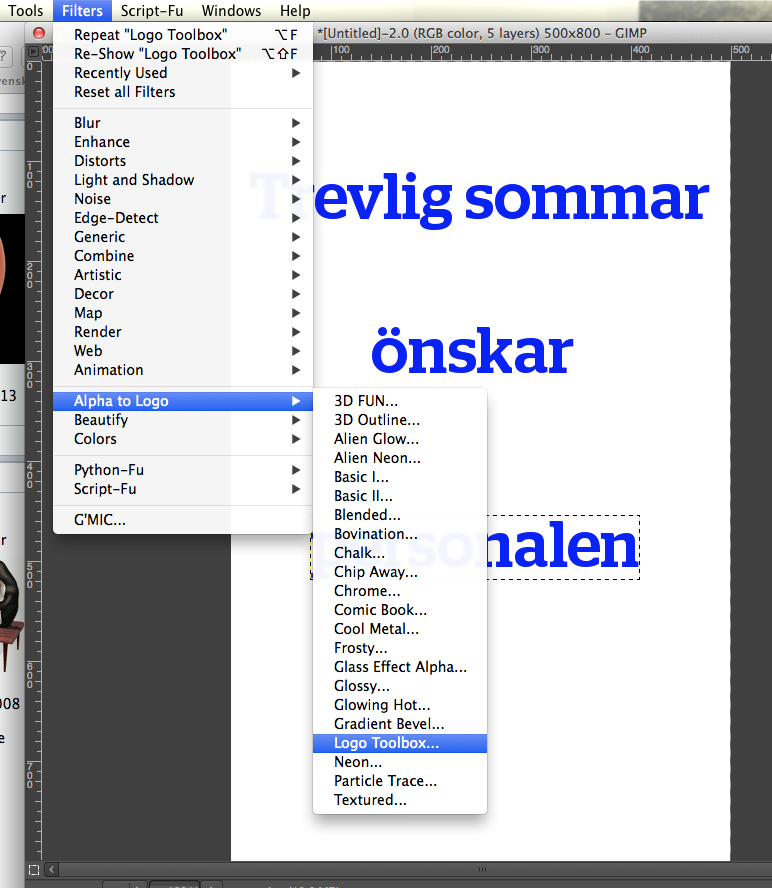Screen dimensions: 772x888
Task: Toggle Quick Mask in the bottom-left corner
Action: pos(34,870)
